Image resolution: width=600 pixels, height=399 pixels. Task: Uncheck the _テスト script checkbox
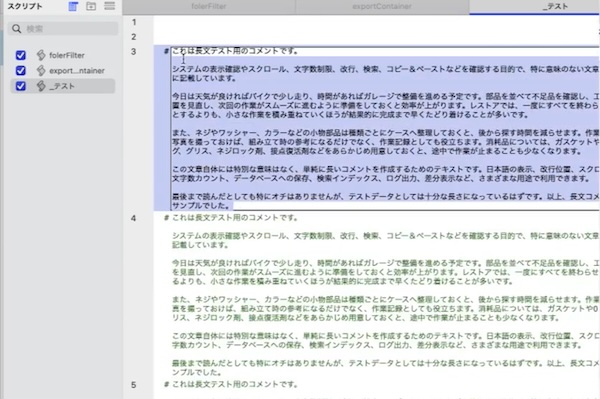[x=21, y=86]
